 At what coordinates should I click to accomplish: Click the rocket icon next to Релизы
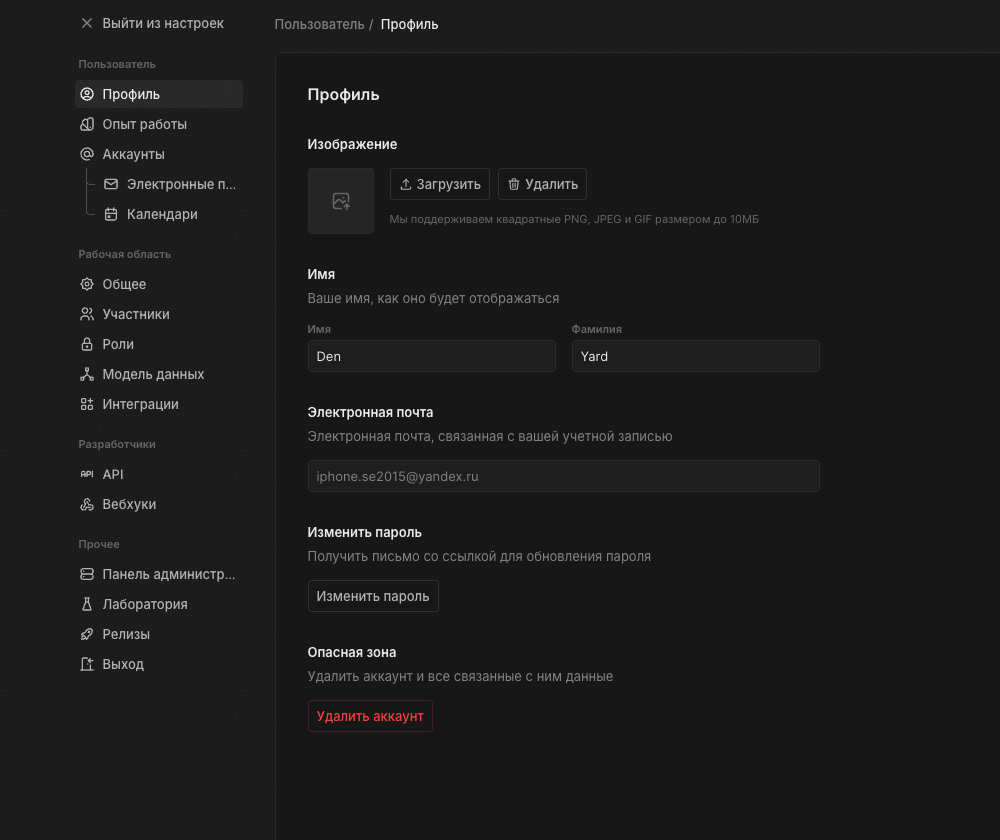(87, 634)
